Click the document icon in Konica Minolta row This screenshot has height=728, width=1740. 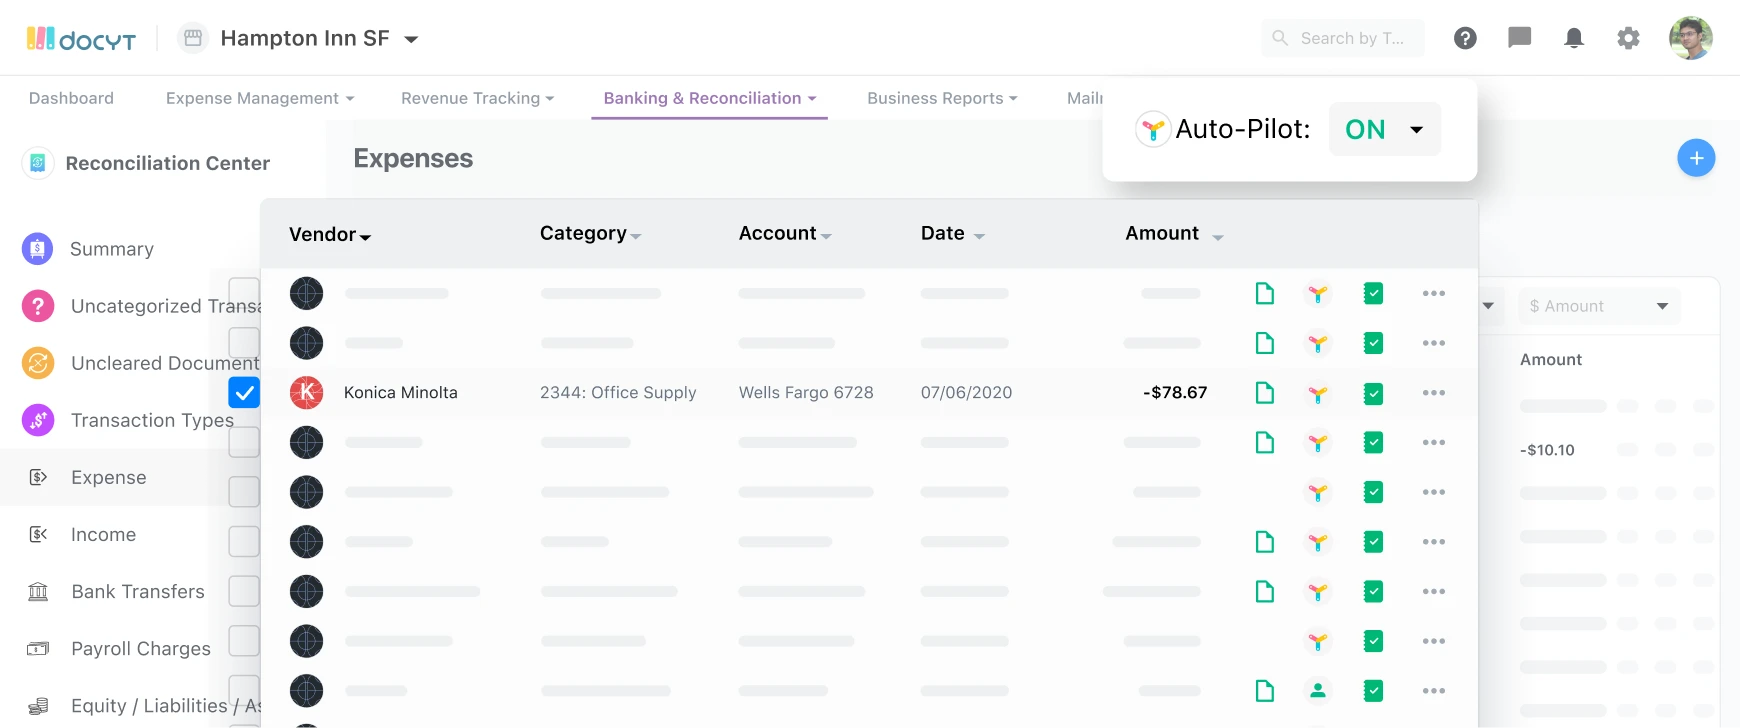coord(1265,392)
